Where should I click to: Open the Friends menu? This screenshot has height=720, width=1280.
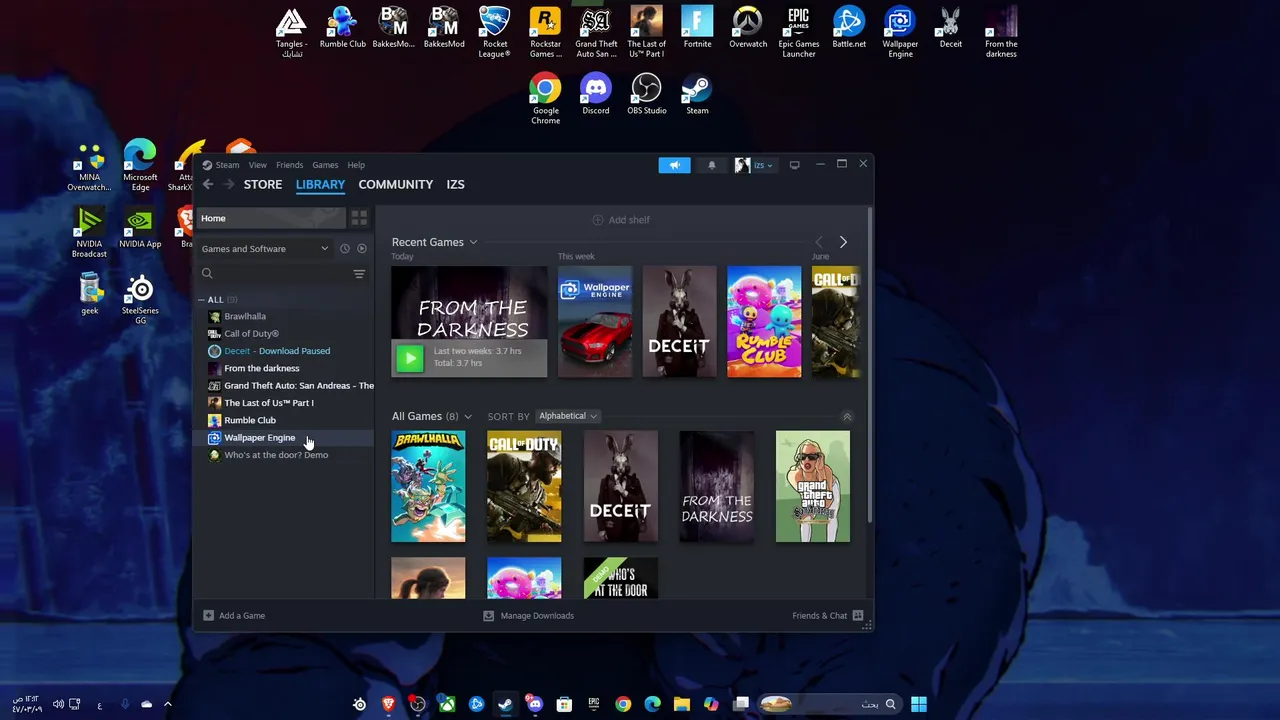click(x=289, y=165)
